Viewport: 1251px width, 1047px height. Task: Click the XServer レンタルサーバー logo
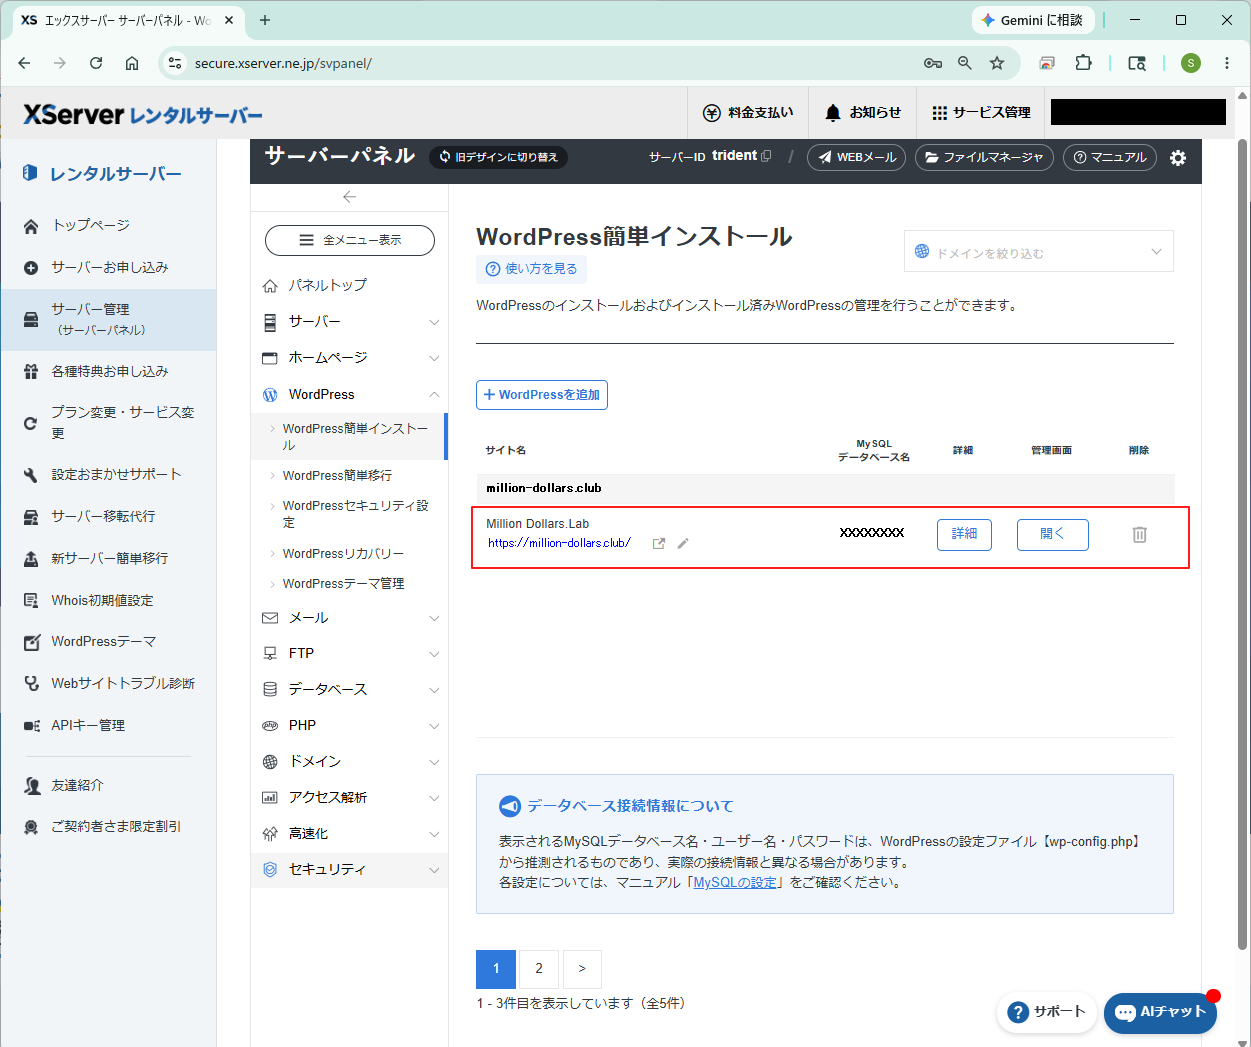pyautogui.click(x=143, y=115)
